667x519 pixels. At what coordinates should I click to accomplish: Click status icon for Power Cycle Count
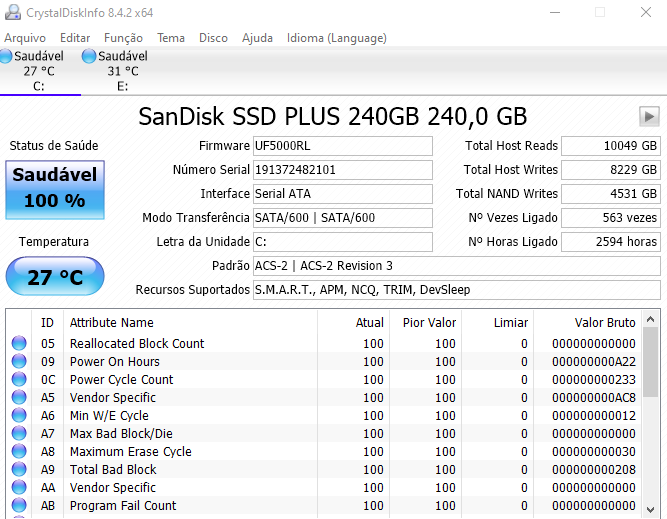click(19, 379)
